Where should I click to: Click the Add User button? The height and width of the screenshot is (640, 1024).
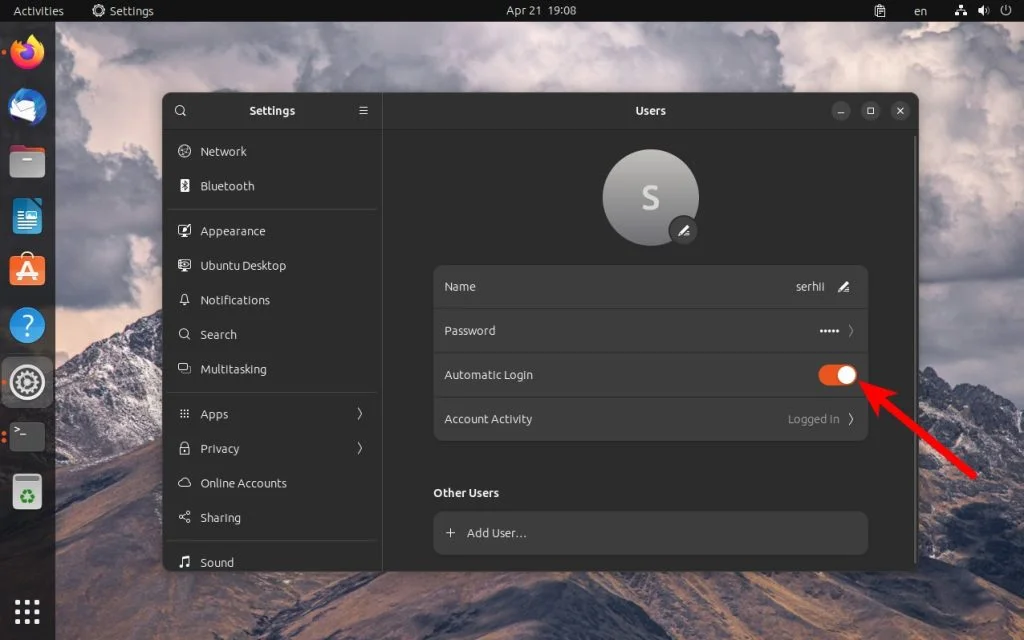click(651, 533)
